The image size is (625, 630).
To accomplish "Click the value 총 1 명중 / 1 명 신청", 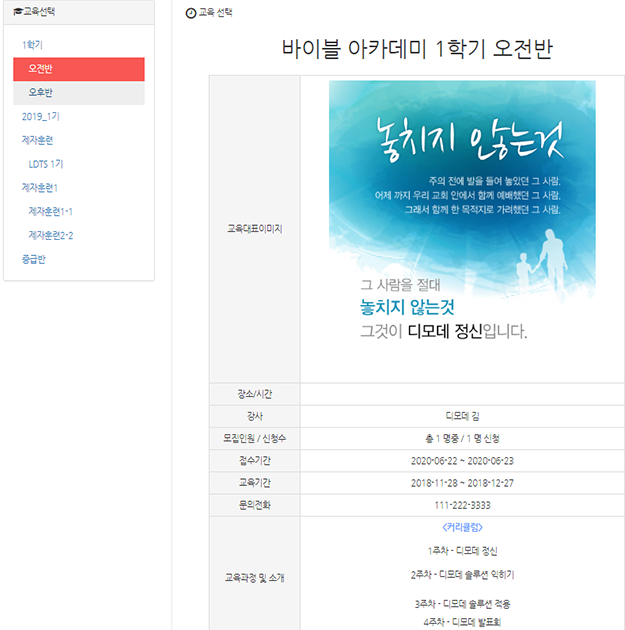I will [462, 438].
